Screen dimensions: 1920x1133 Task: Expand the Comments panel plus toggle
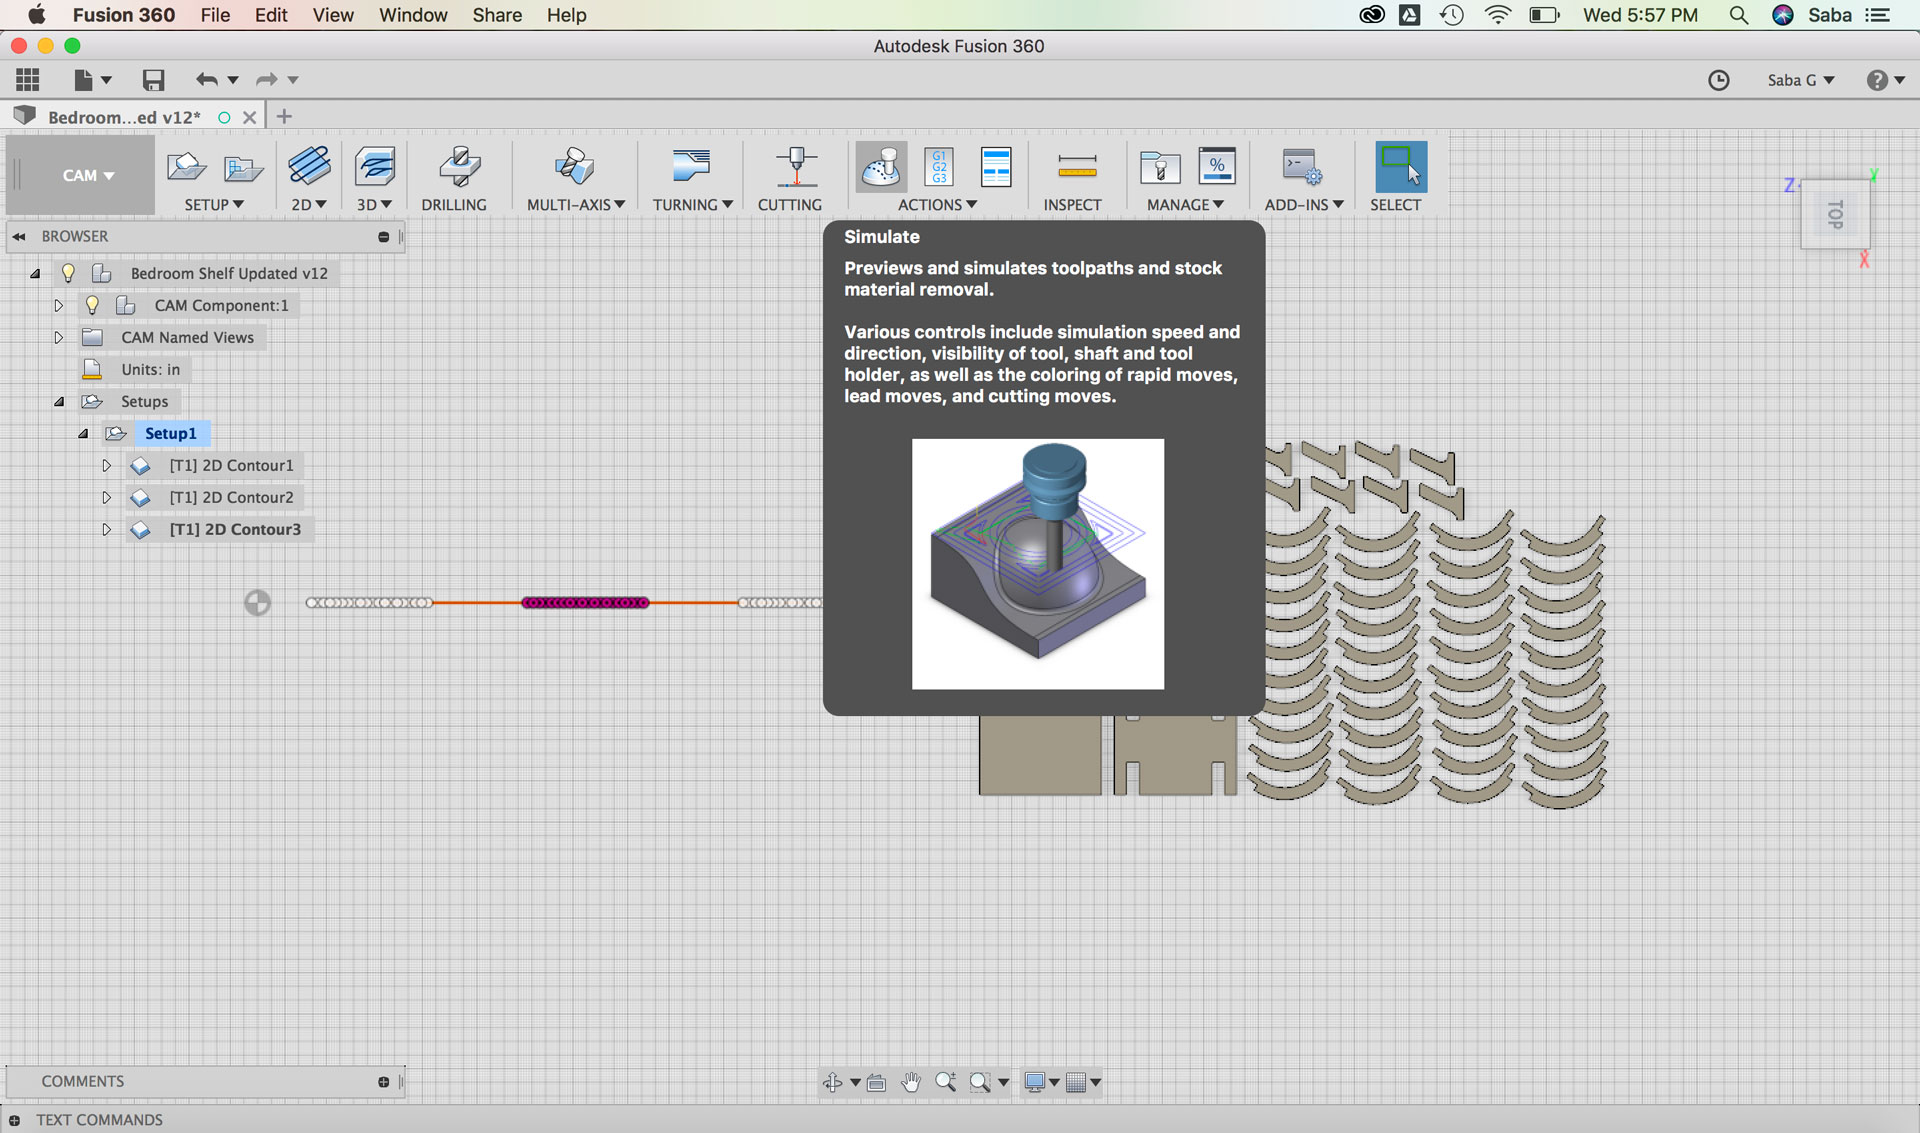(383, 1082)
